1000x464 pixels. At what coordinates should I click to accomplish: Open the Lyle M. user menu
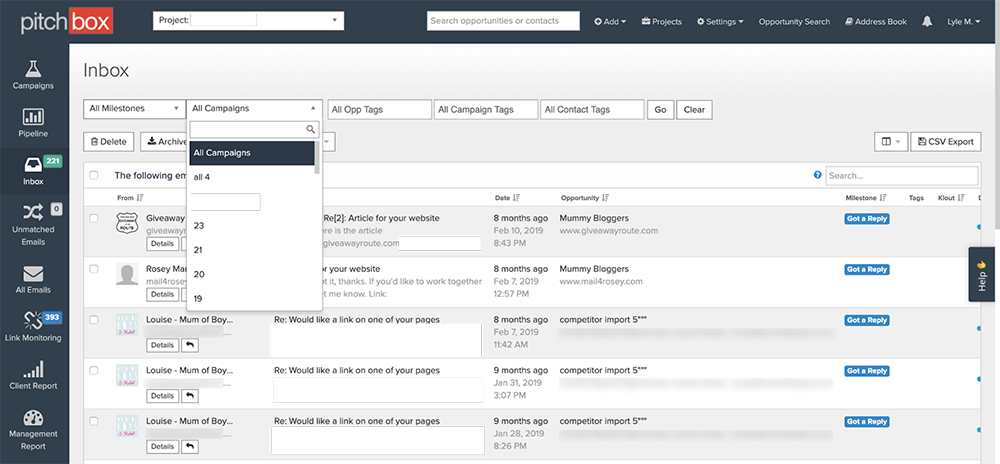964,22
